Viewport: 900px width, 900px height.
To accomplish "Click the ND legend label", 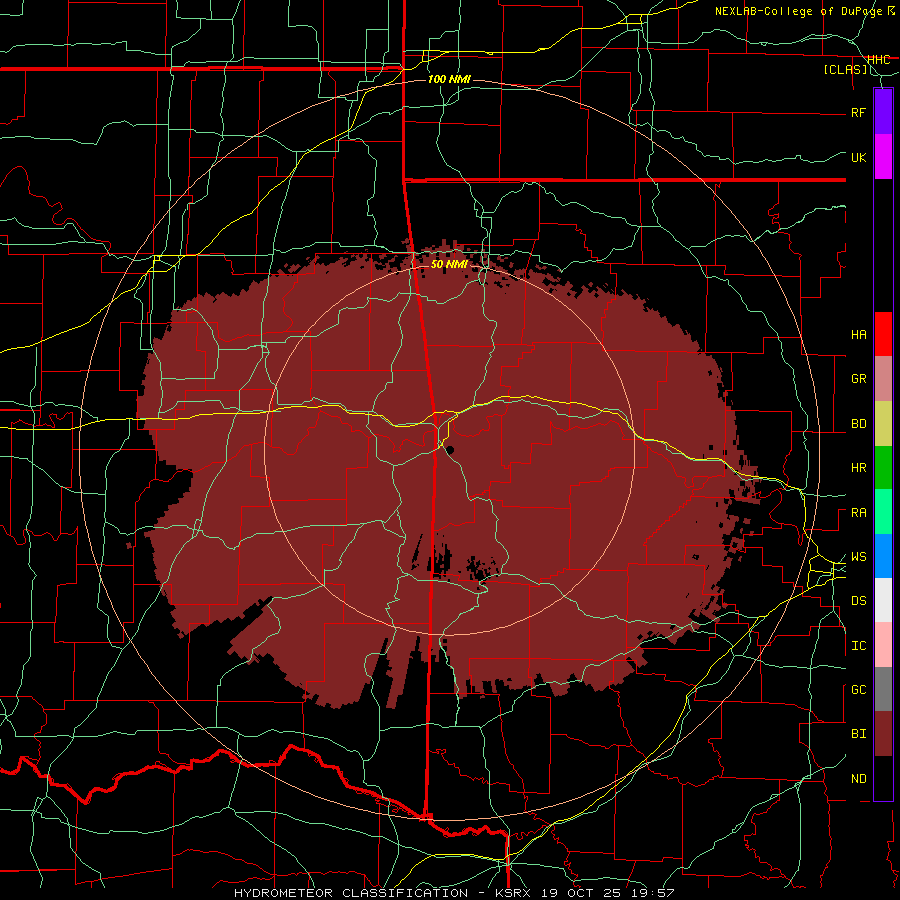I will click(x=859, y=779).
